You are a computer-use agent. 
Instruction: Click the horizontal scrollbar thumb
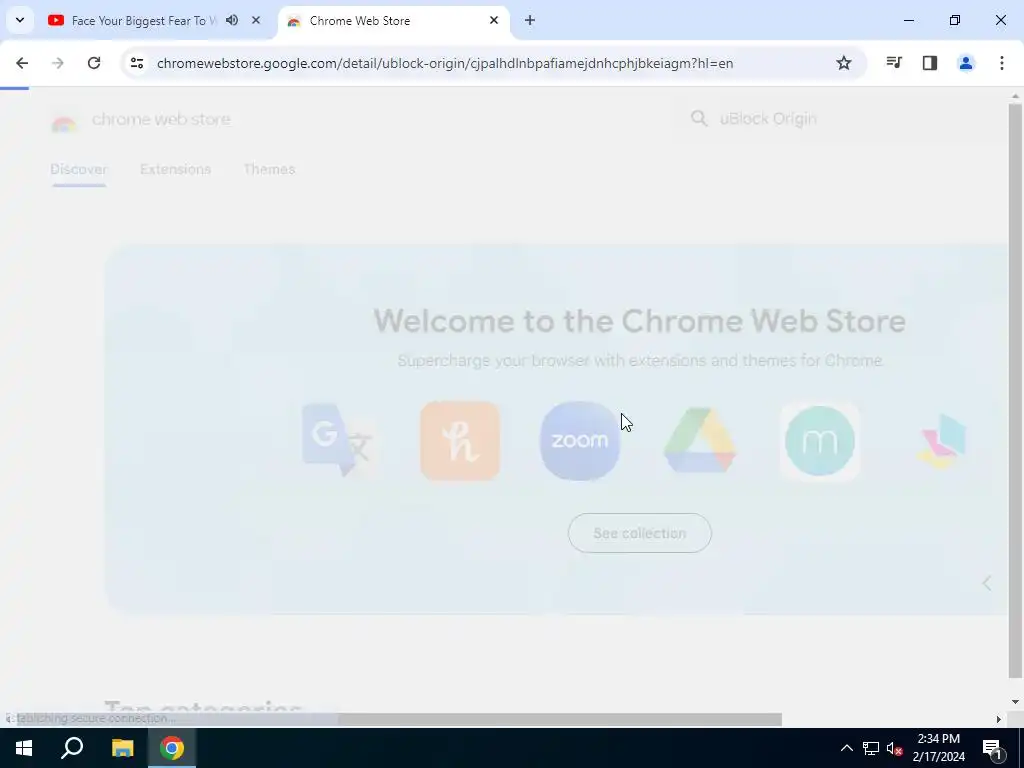[x=399, y=720]
